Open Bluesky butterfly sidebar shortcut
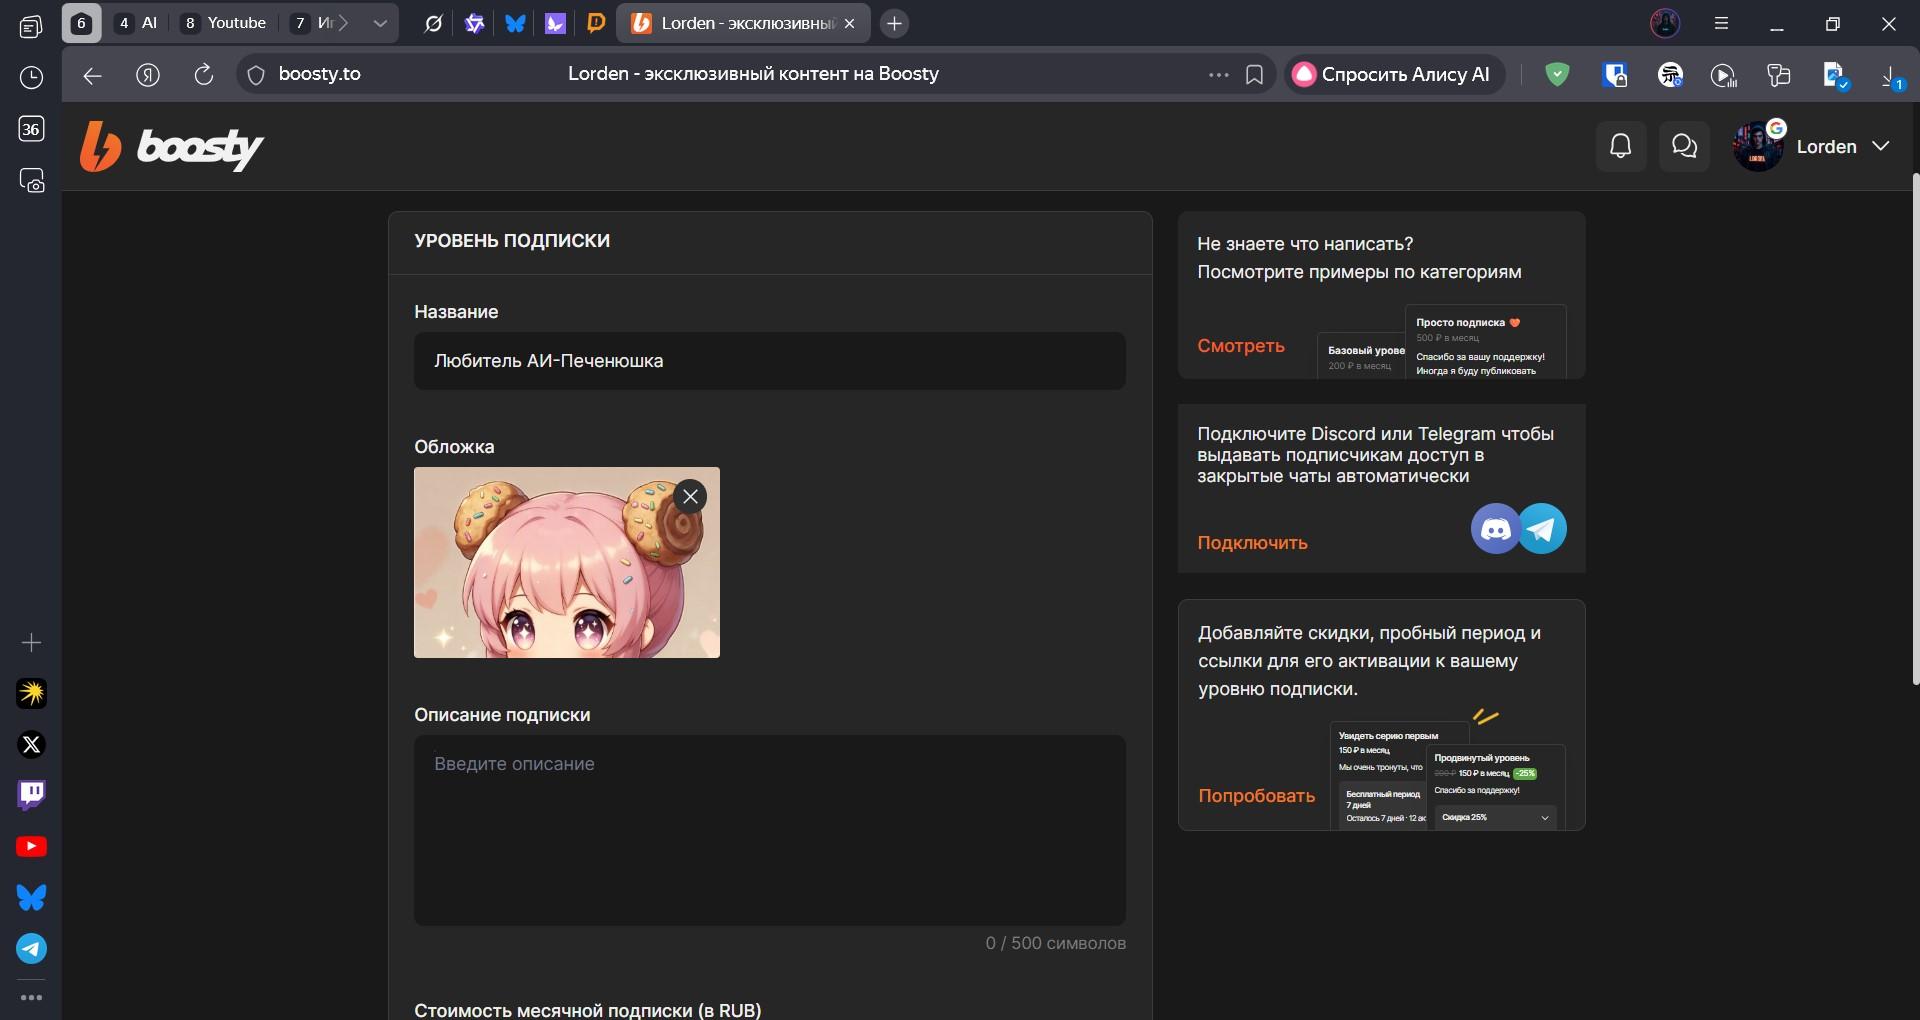The width and height of the screenshot is (1920, 1020). pos(32,897)
